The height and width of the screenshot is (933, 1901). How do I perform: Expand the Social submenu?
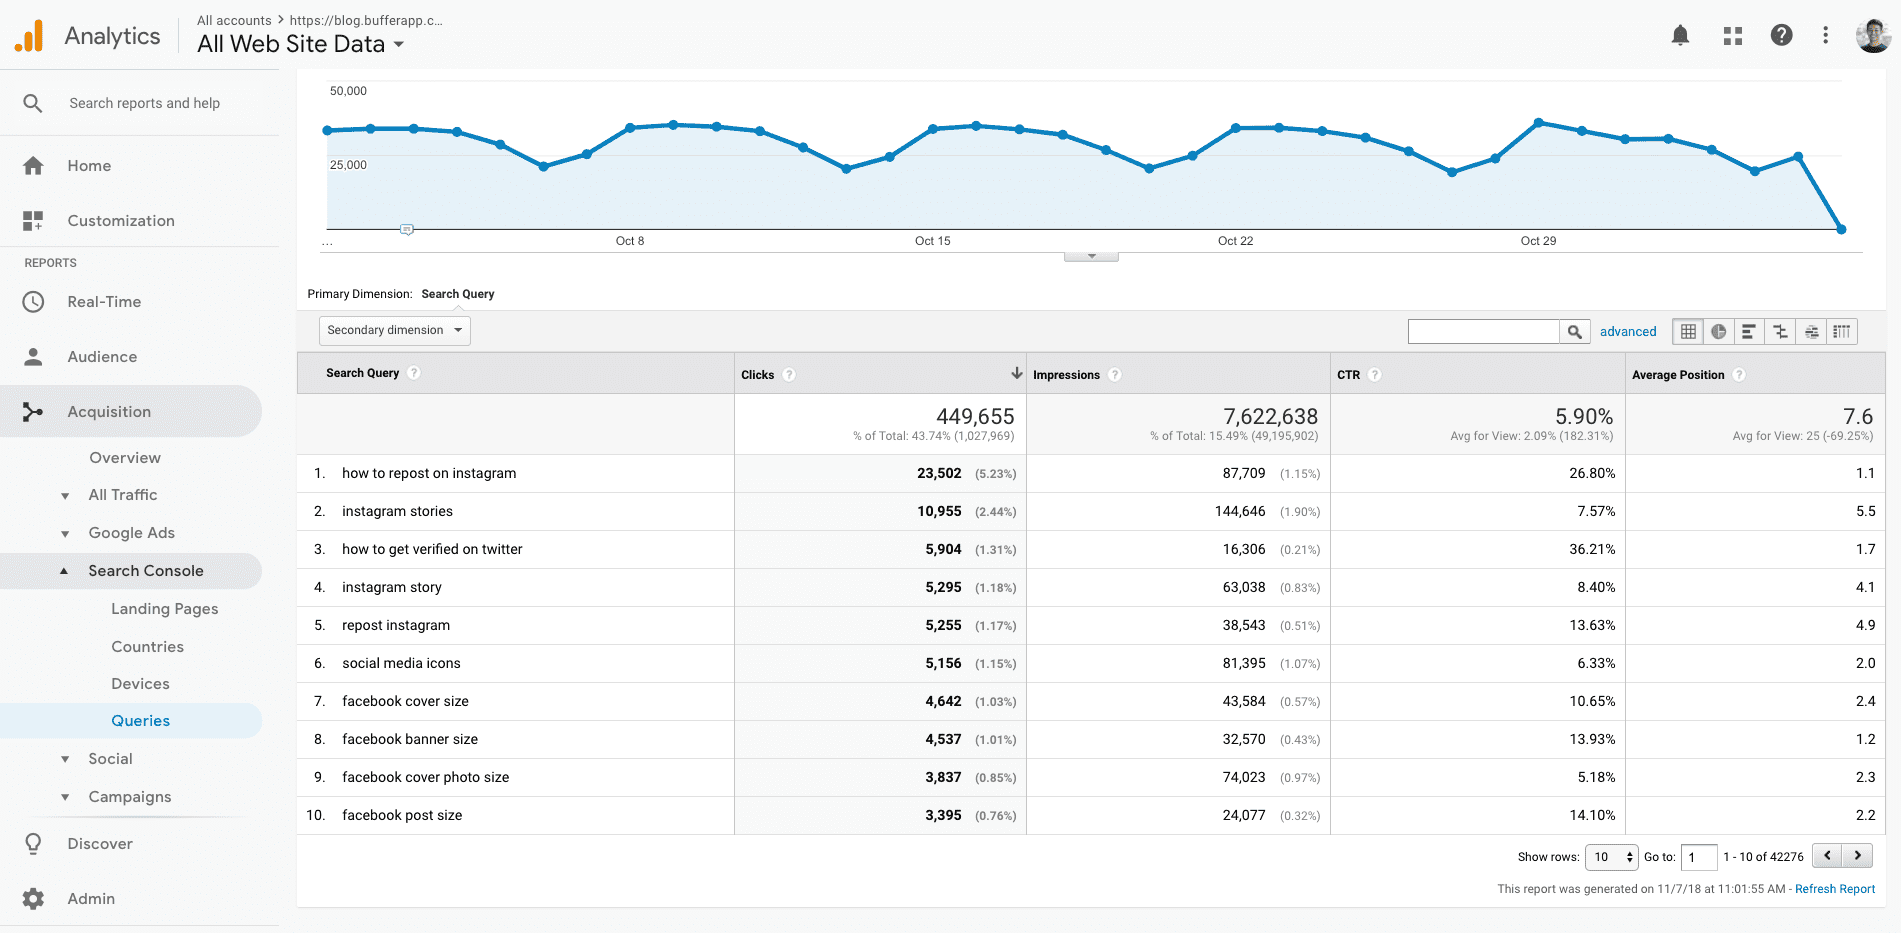tap(65, 760)
